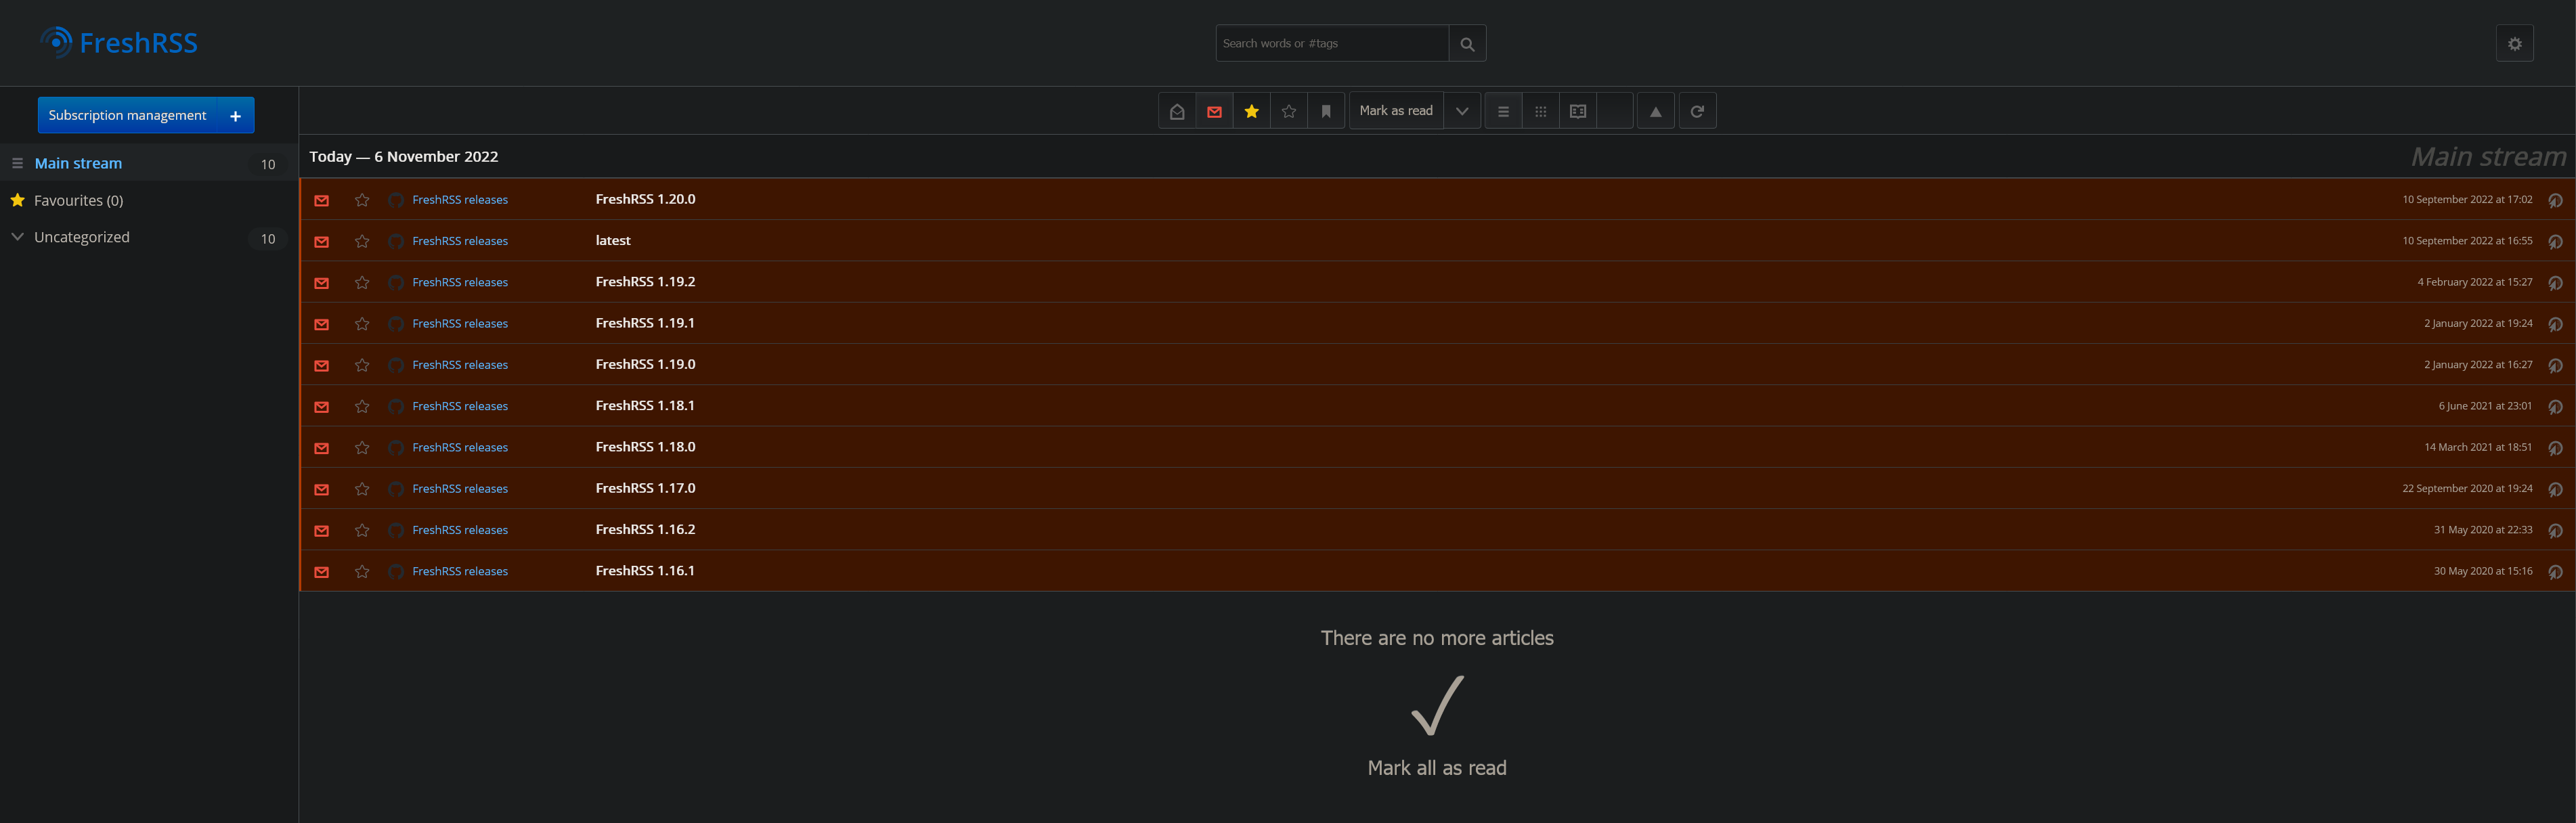Viewport: 2576px width, 823px height.
Task: Switch to global grid view
Action: (x=1540, y=111)
